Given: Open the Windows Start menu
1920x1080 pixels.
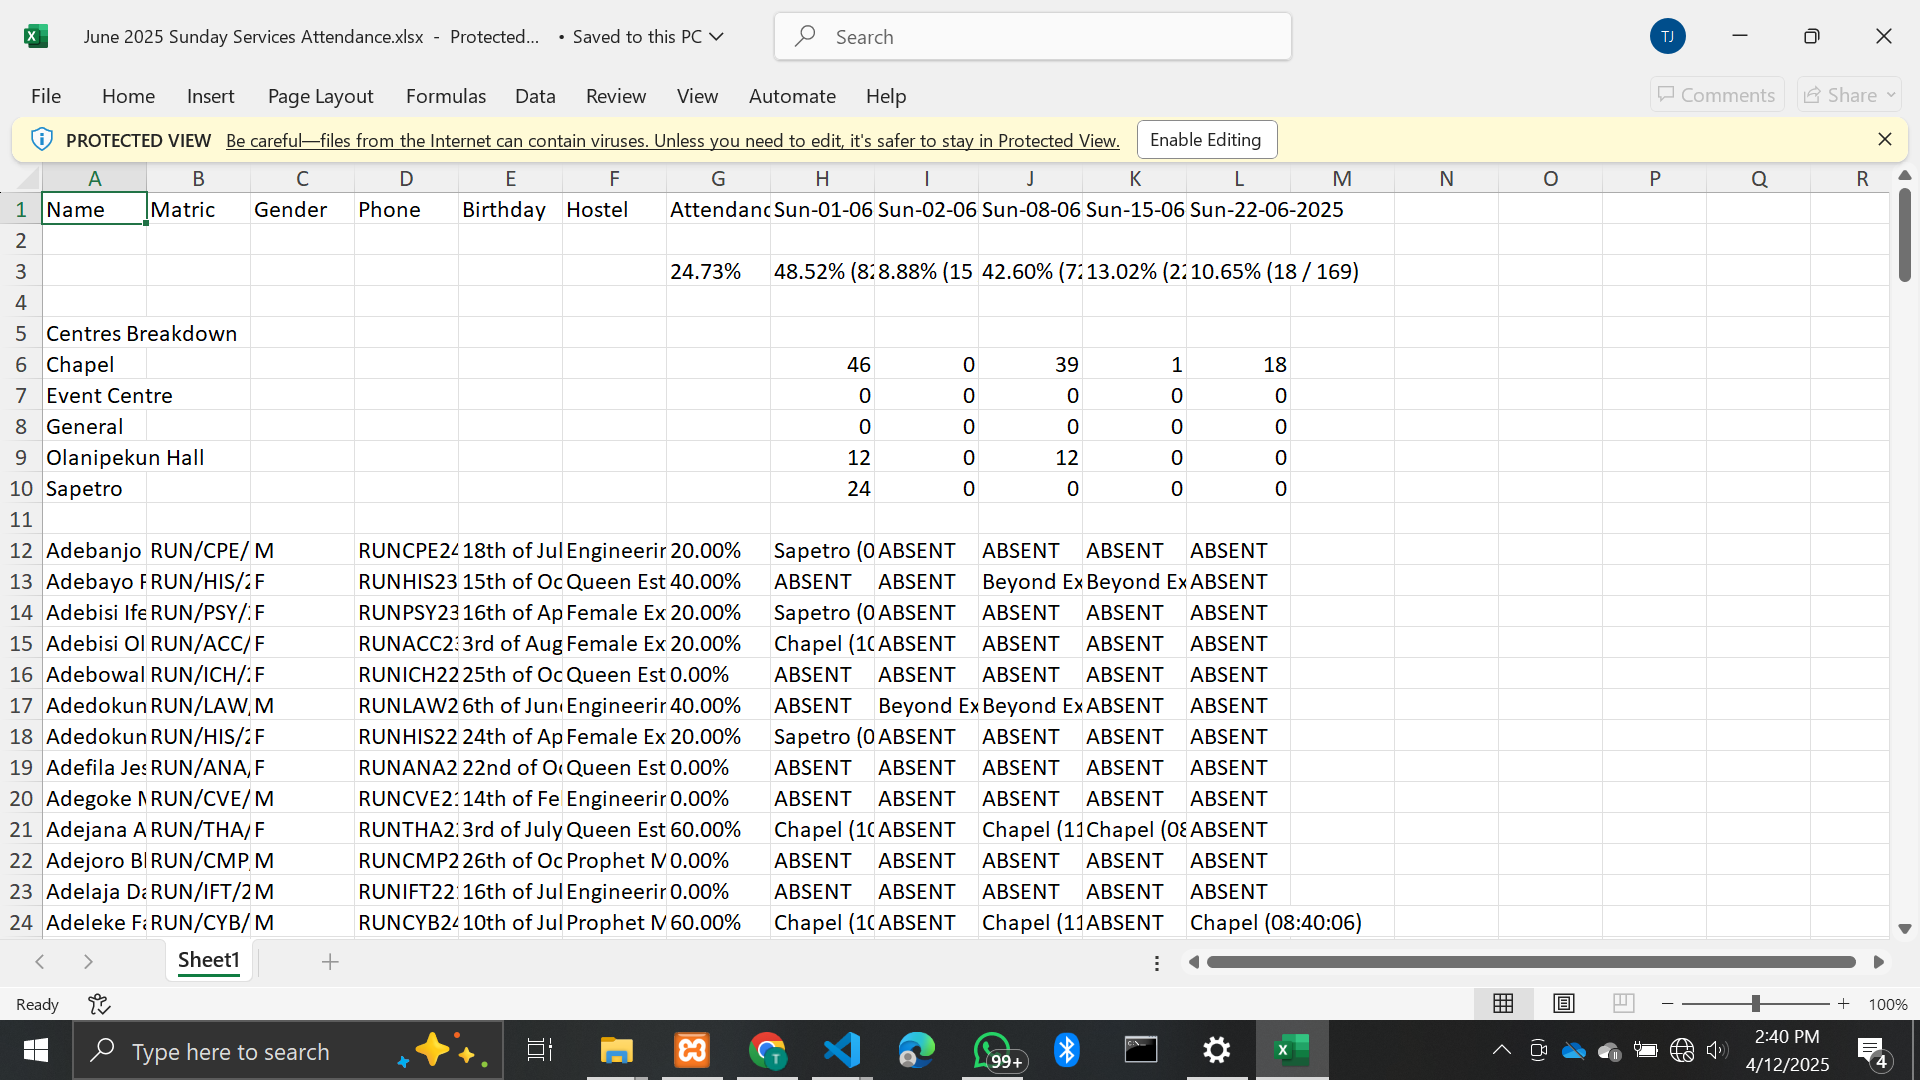Looking at the screenshot, I should tap(36, 1050).
